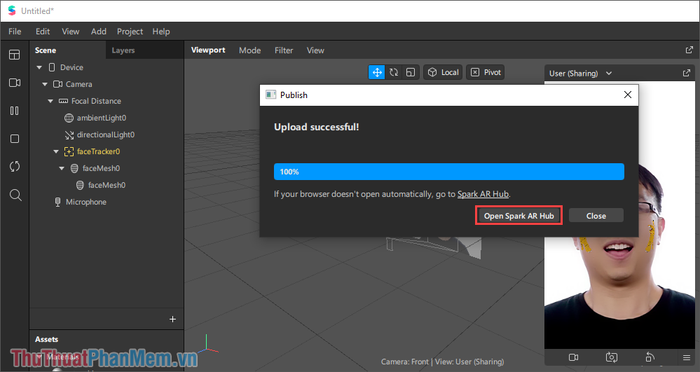The width and height of the screenshot is (700, 372).
Task: Open the View menu in menu bar
Action: [71, 31]
